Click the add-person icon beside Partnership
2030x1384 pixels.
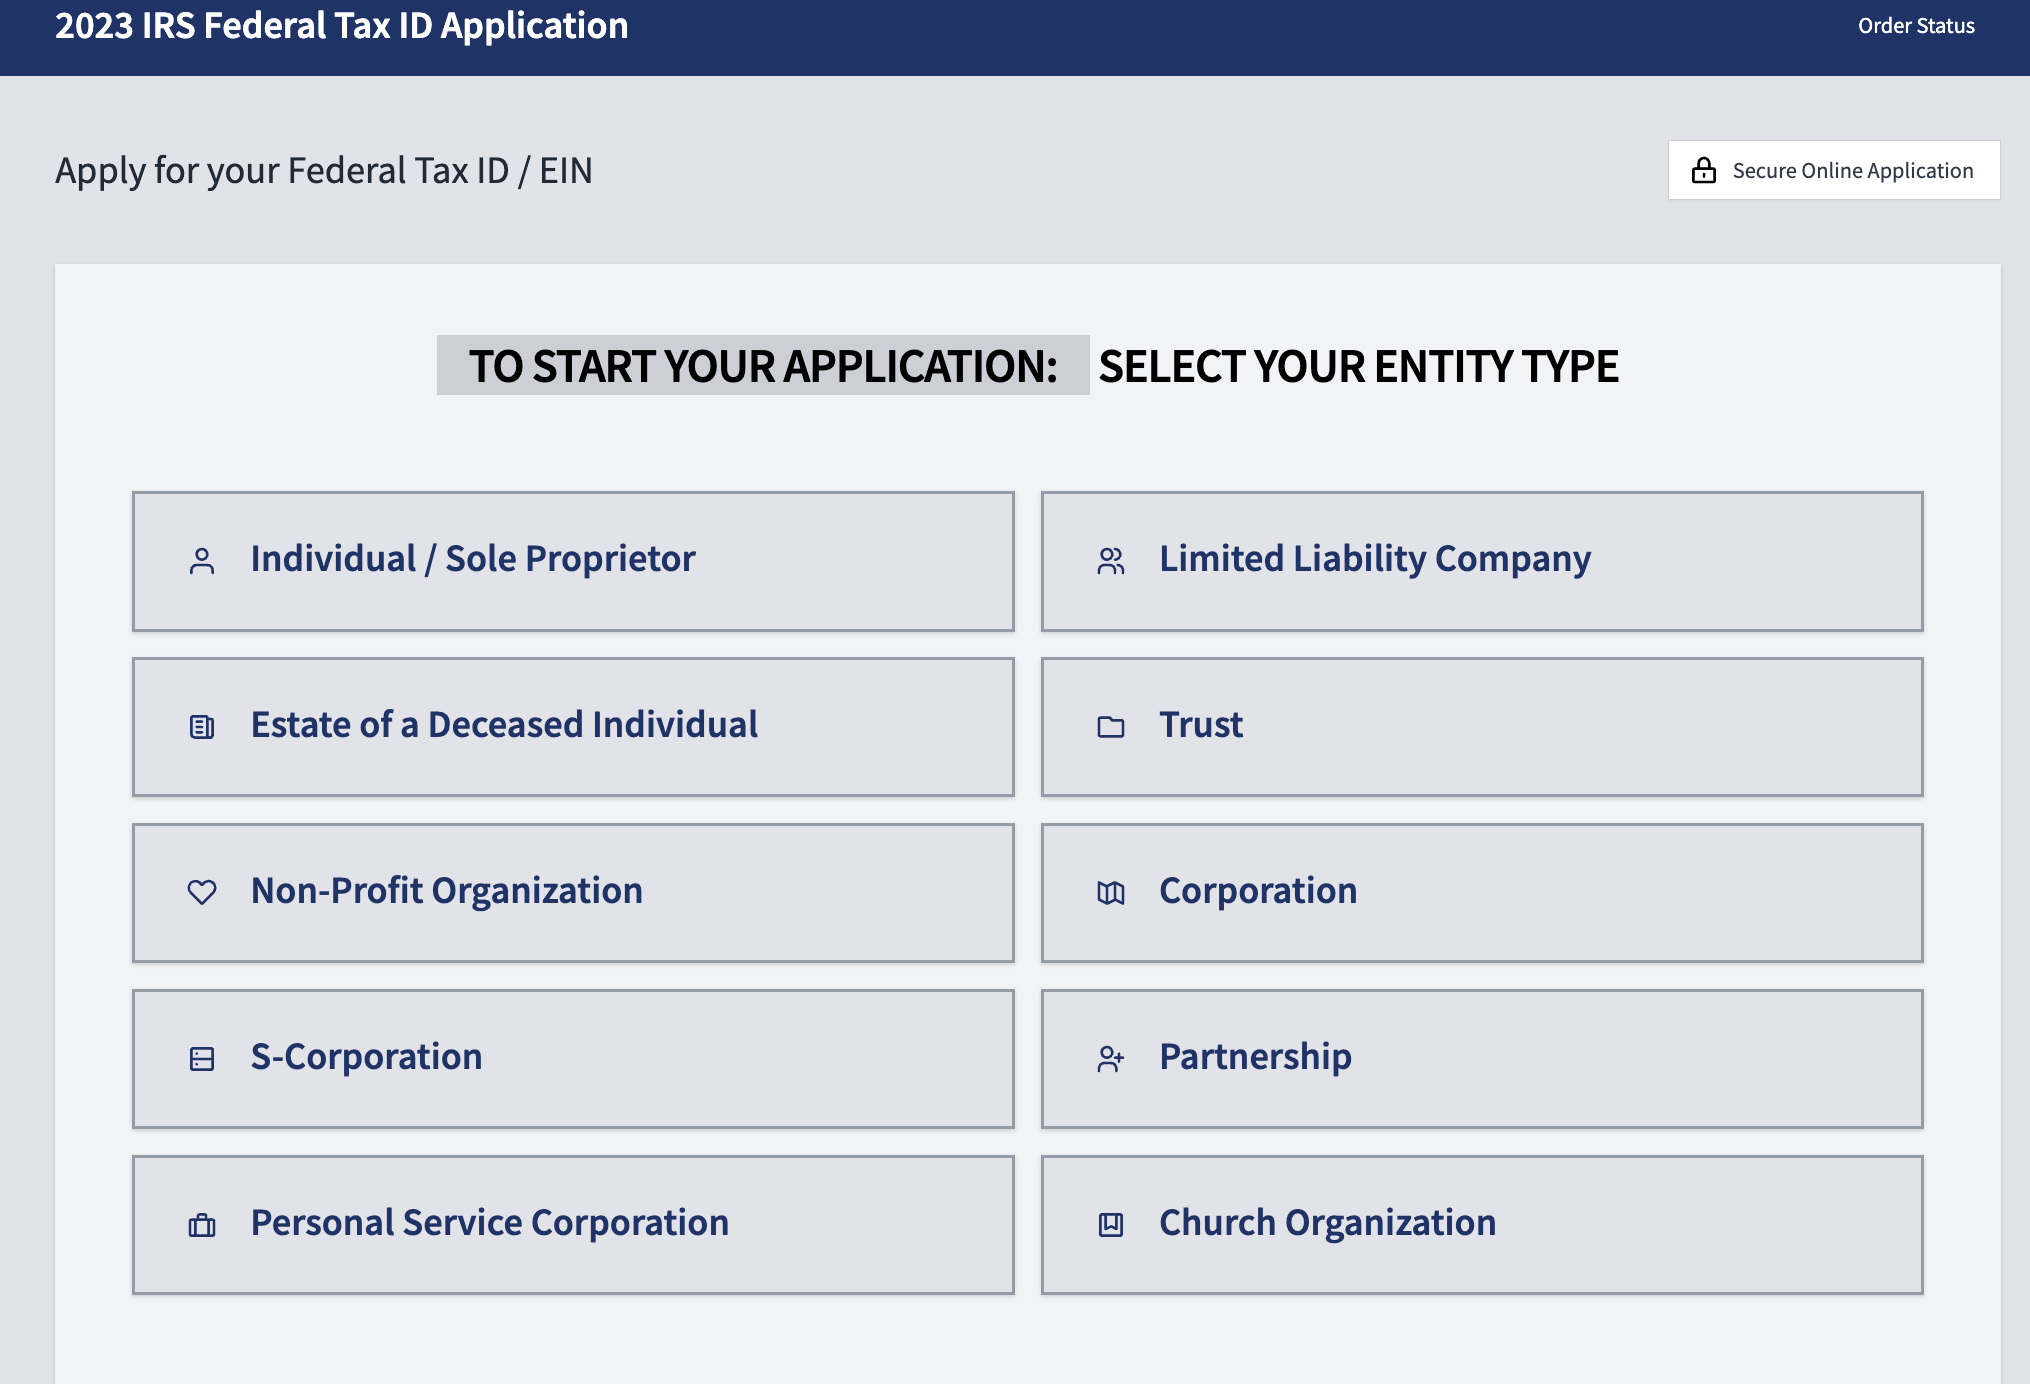click(x=1111, y=1059)
